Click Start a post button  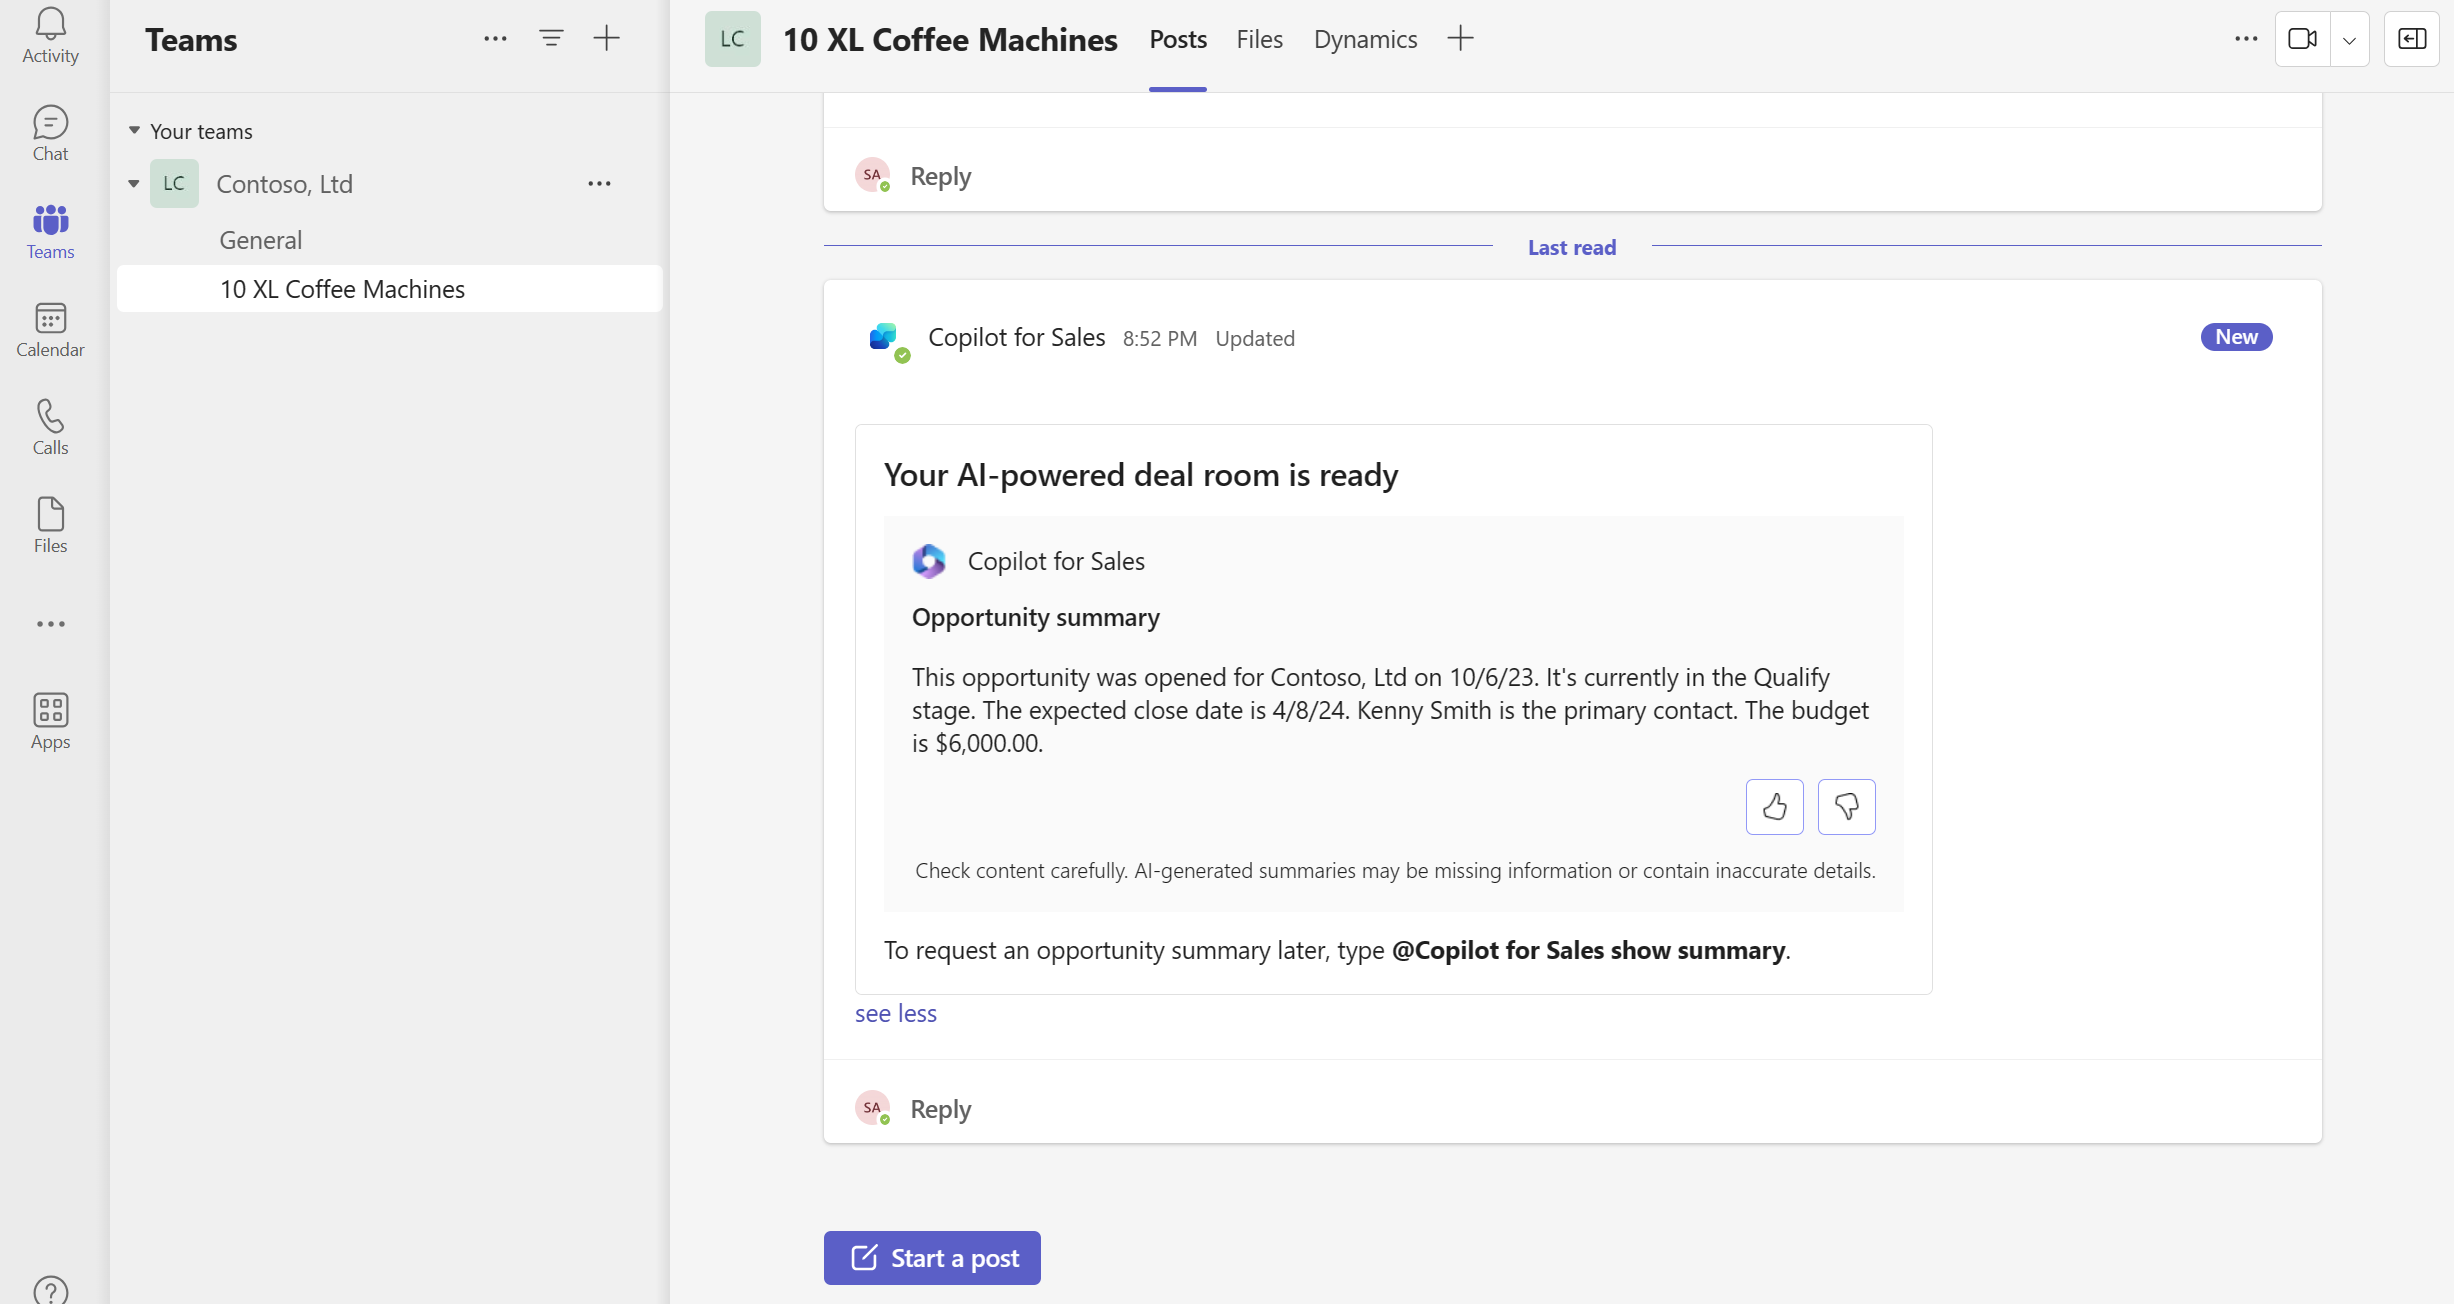[x=933, y=1257]
